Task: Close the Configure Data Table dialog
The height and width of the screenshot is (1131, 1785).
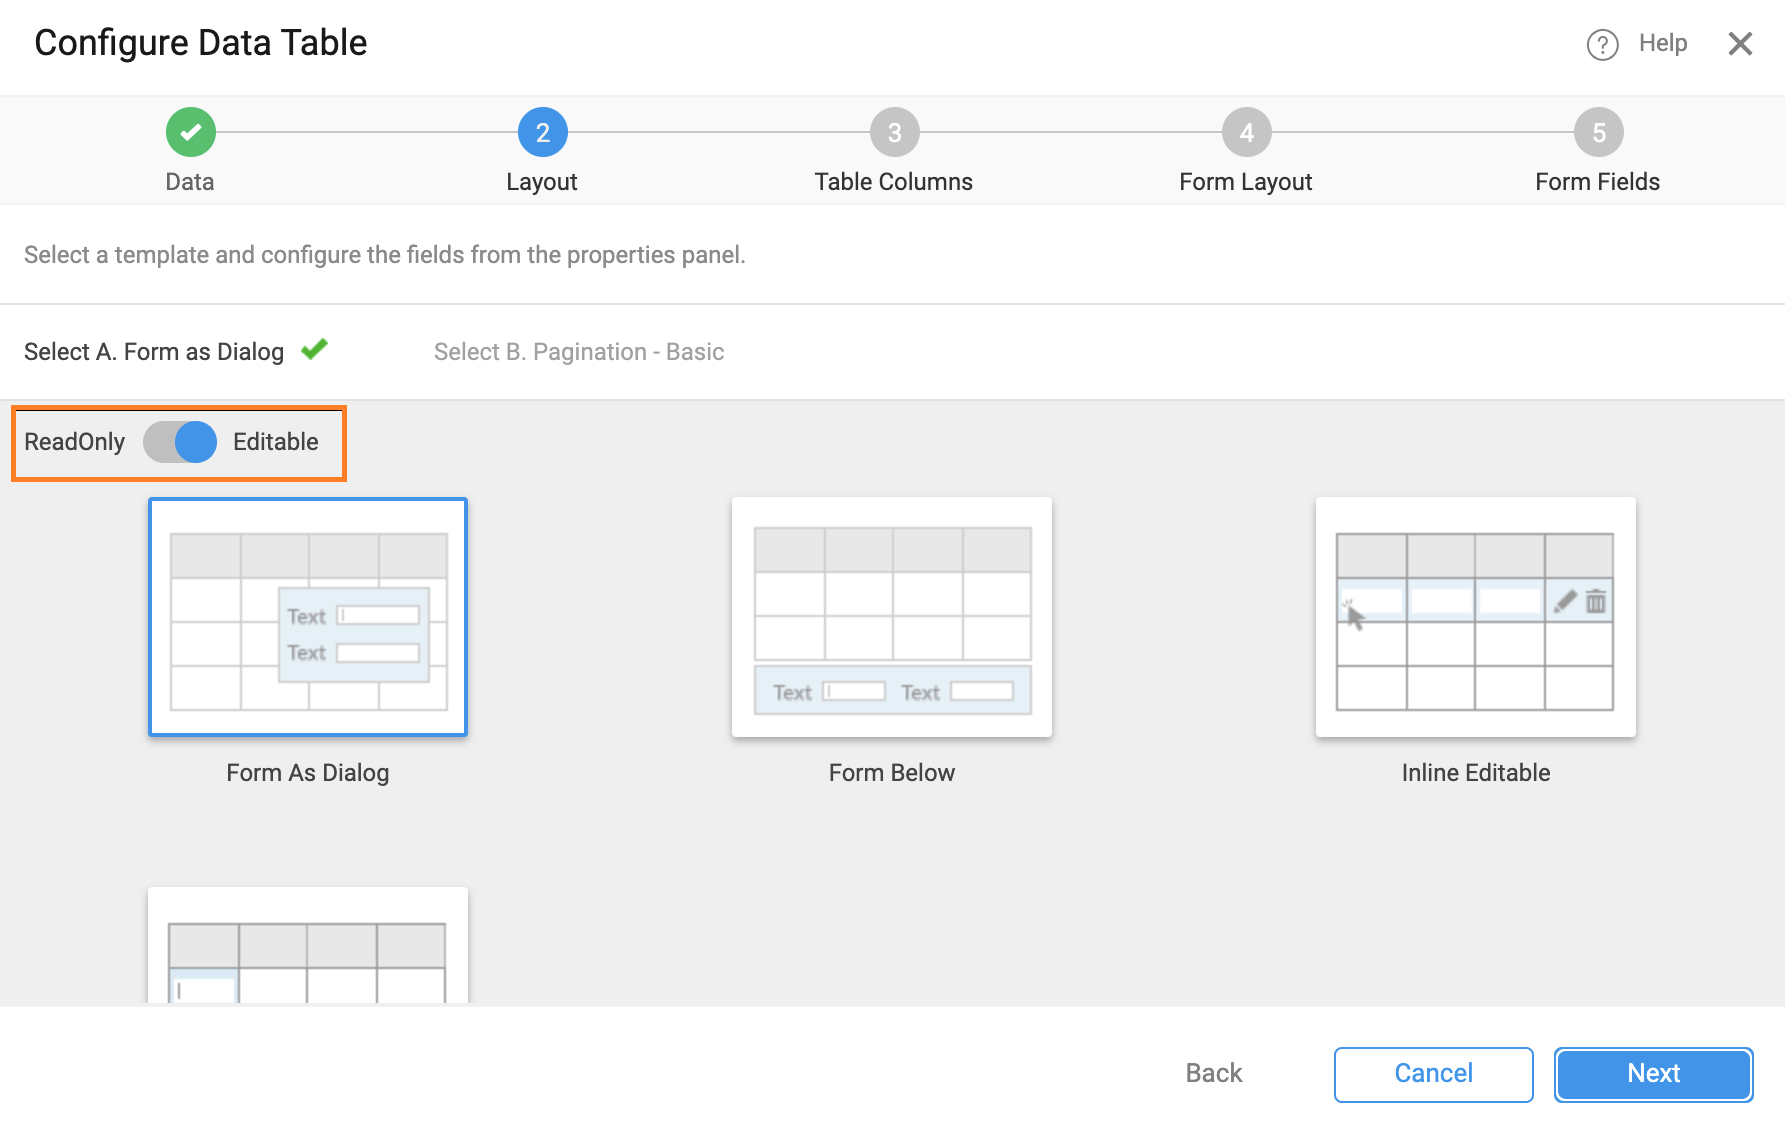Action: tap(1740, 43)
